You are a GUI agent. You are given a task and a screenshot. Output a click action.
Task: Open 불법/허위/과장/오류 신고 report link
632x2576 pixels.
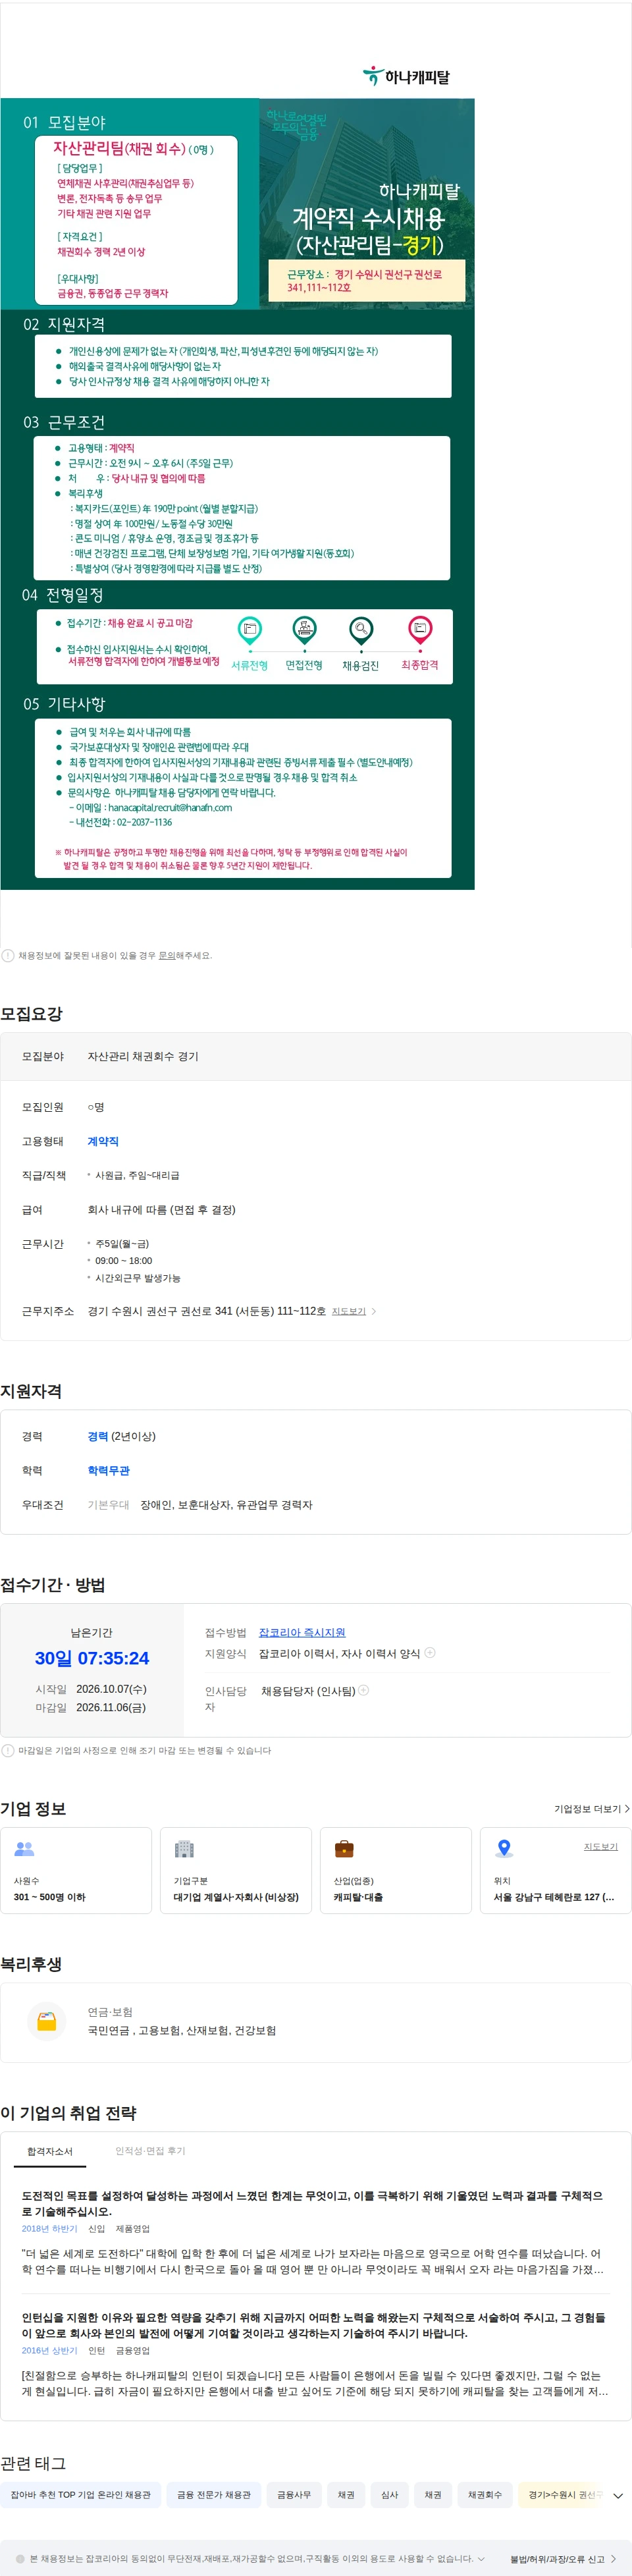coord(563,2559)
